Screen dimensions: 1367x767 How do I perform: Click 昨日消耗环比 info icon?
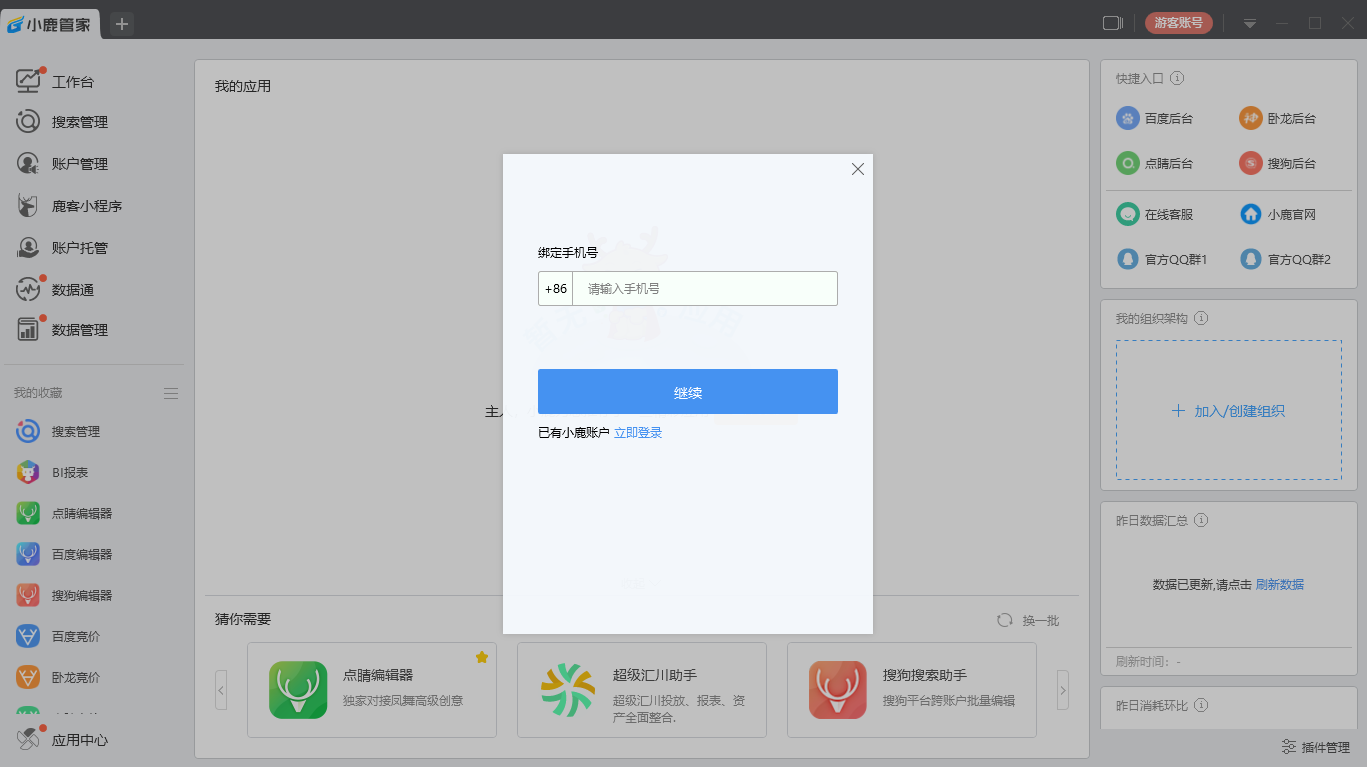click(x=1201, y=705)
